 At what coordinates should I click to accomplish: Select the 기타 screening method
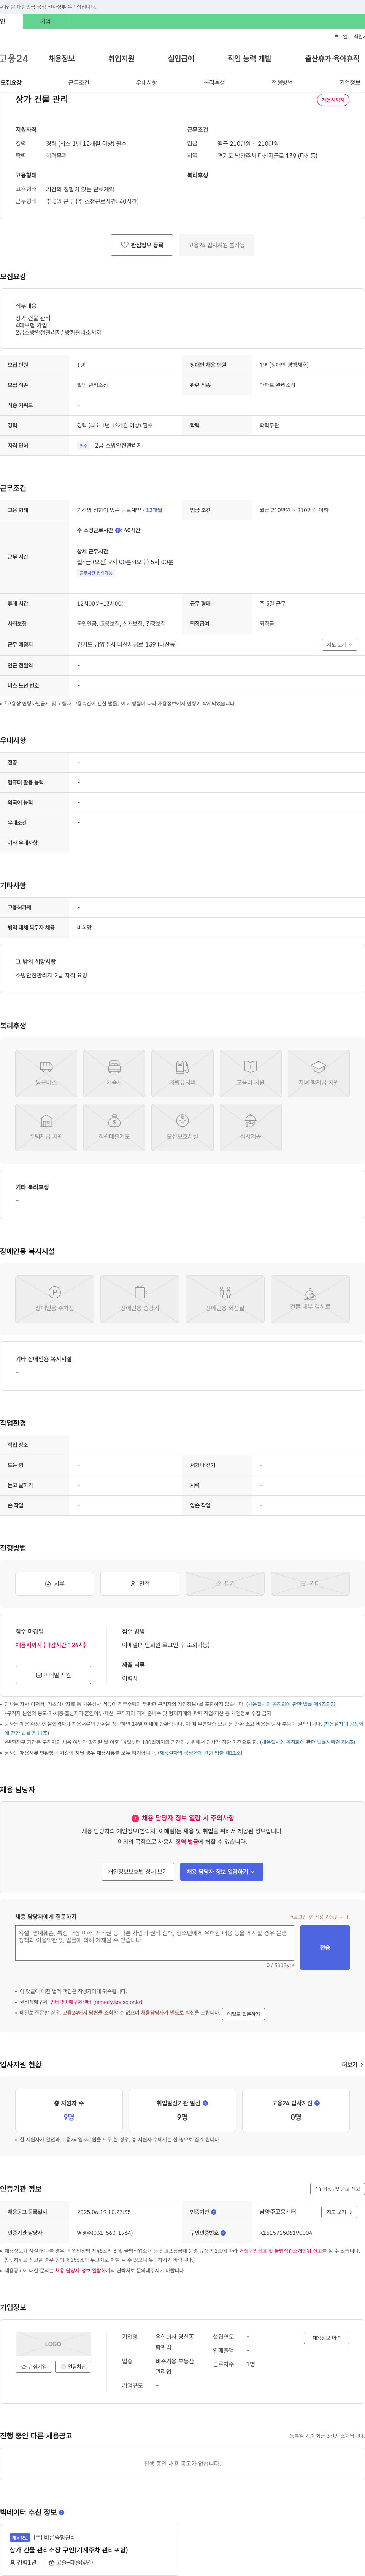click(310, 1584)
